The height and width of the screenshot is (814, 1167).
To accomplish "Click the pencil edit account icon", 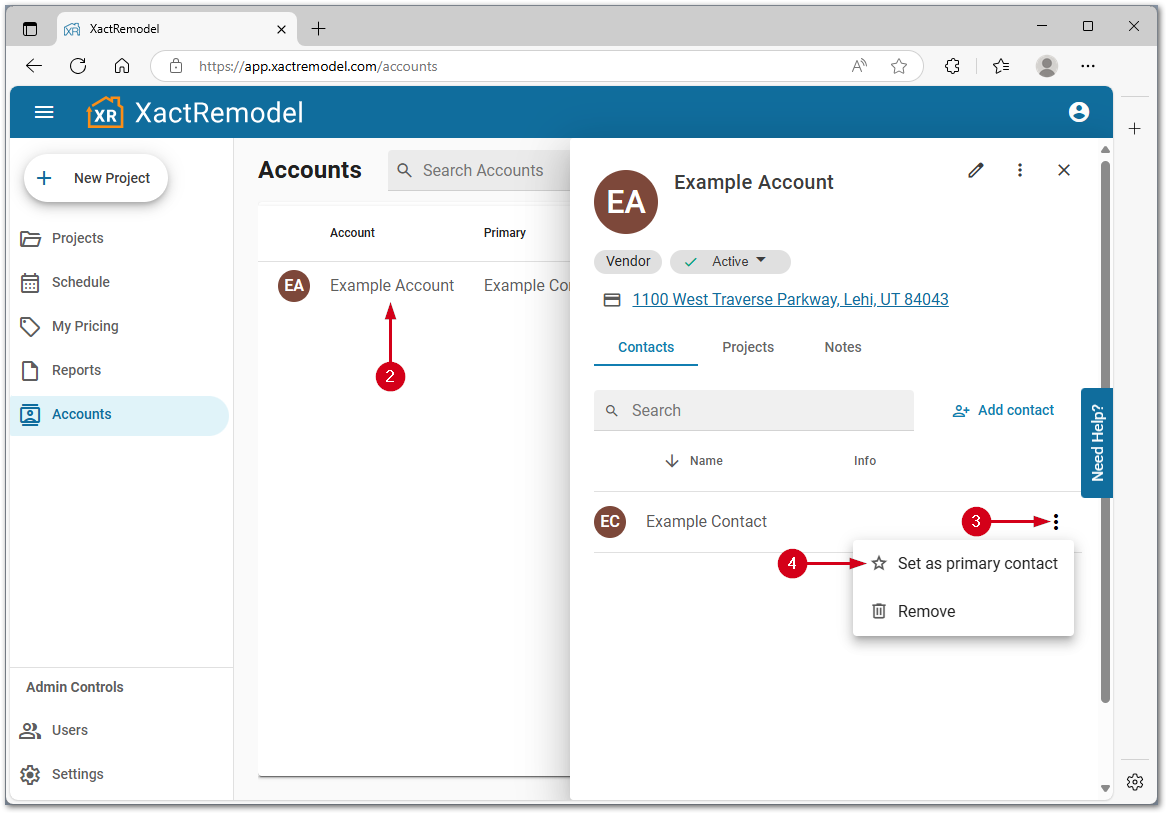I will click(x=976, y=170).
